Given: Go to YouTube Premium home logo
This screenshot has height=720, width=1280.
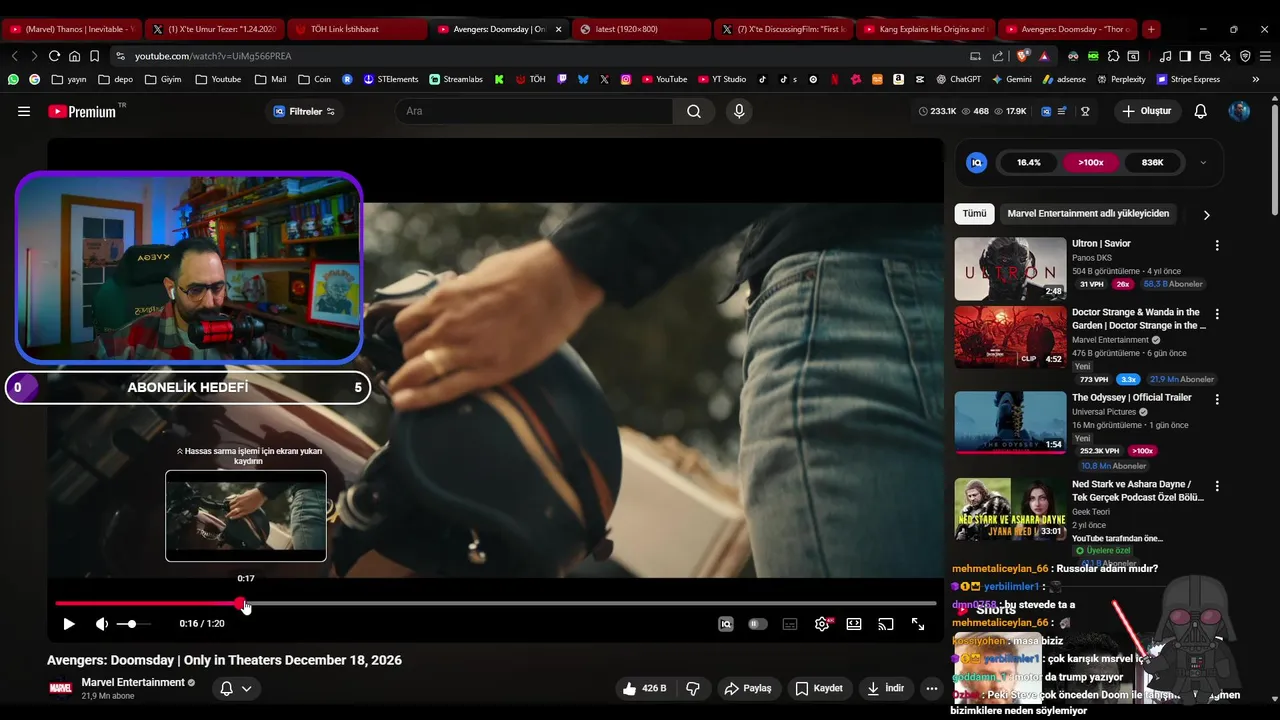Looking at the screenshot, I should [x=82, y=111].
